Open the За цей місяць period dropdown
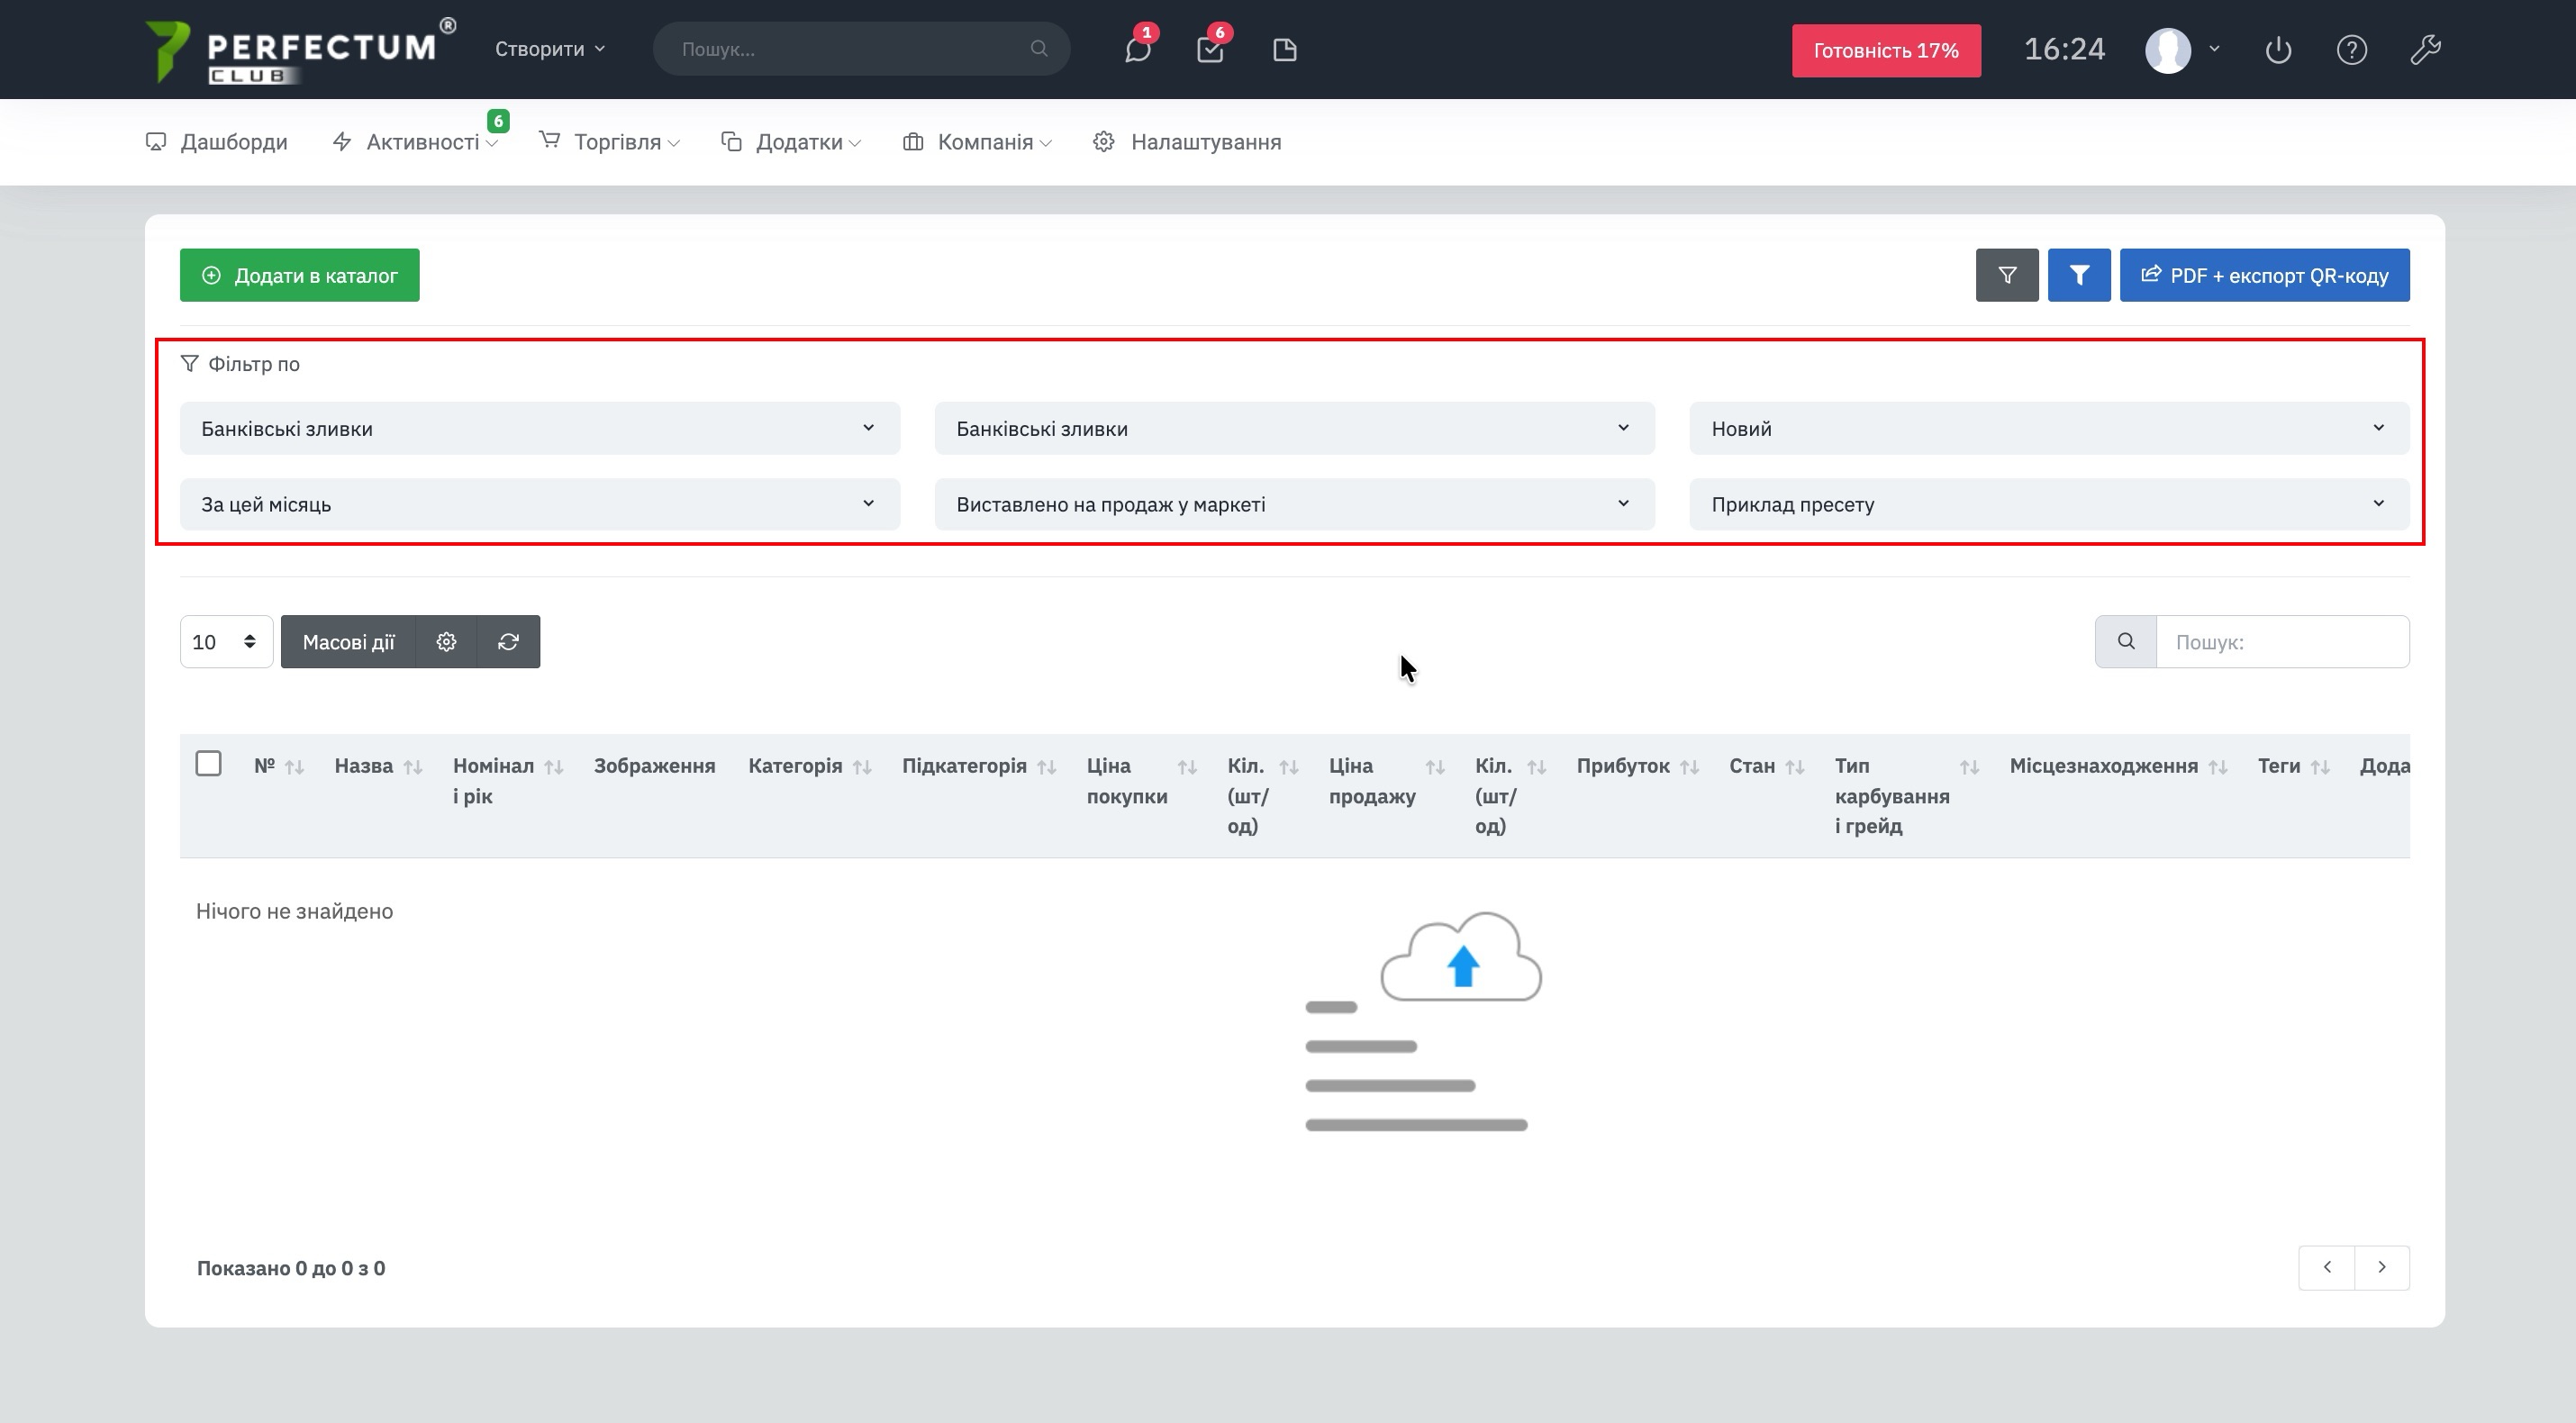Screen dimensions: 2576x1423 pyautogui.click(x=539, y=504)
